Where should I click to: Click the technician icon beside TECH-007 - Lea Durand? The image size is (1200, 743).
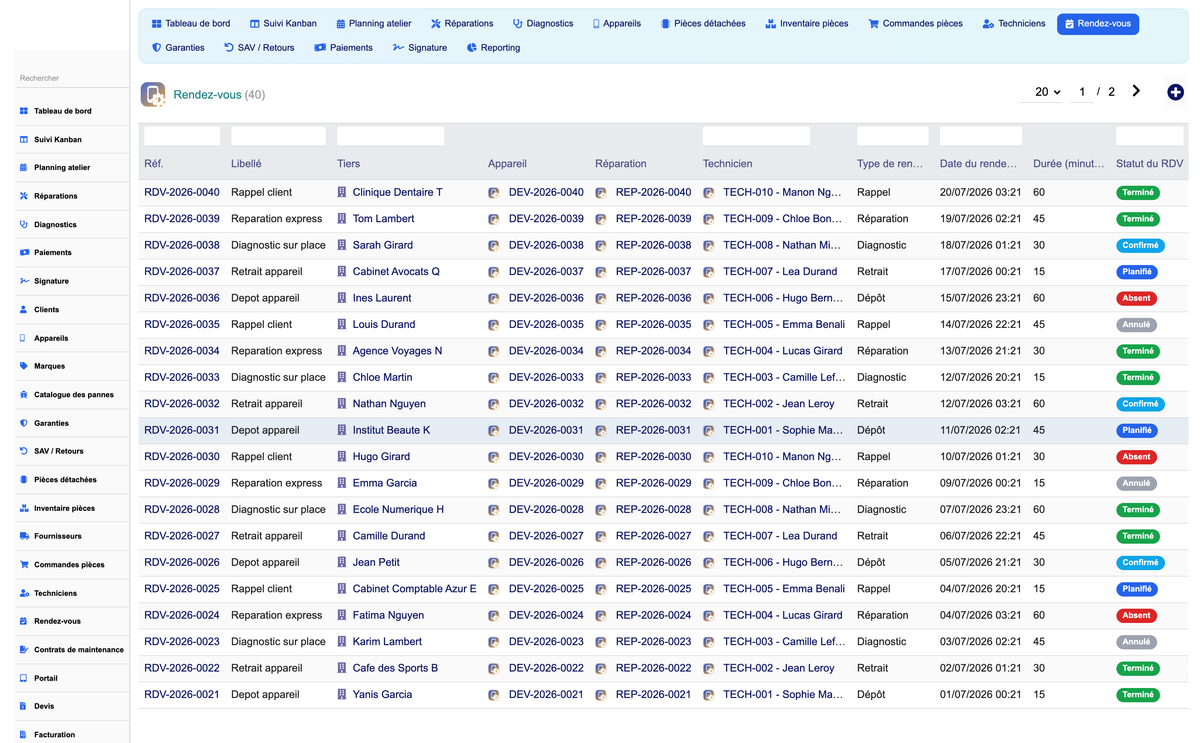pyautogui.click(x=709, y=272)
